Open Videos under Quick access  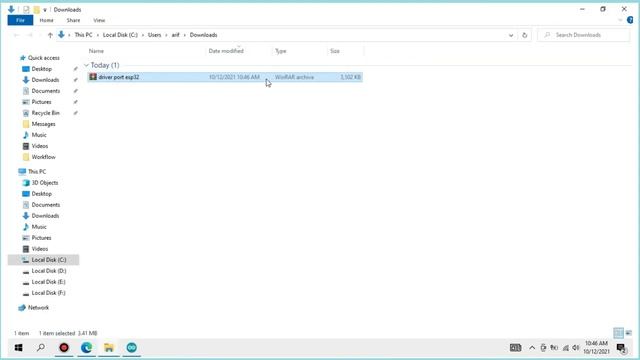[40, 146]
